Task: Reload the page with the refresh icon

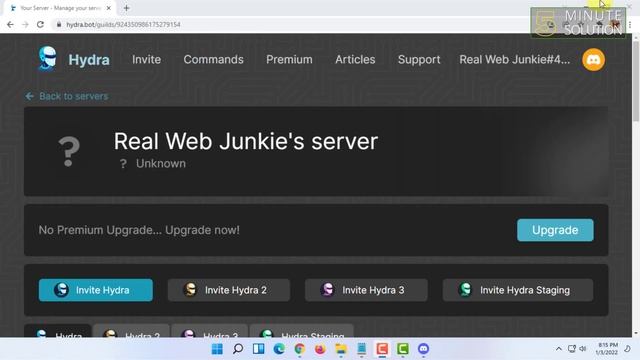Action: click(x=40, y=24)
